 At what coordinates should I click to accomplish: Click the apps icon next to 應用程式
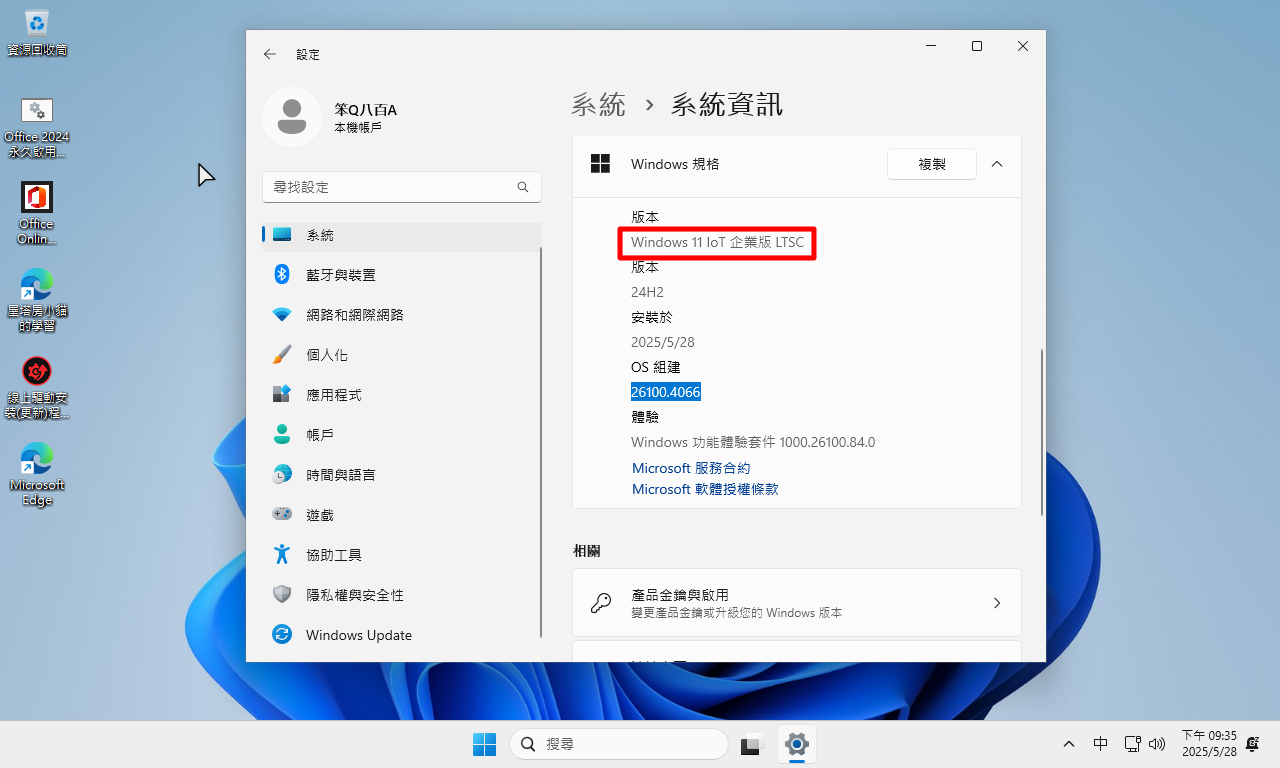pos(282,395)
